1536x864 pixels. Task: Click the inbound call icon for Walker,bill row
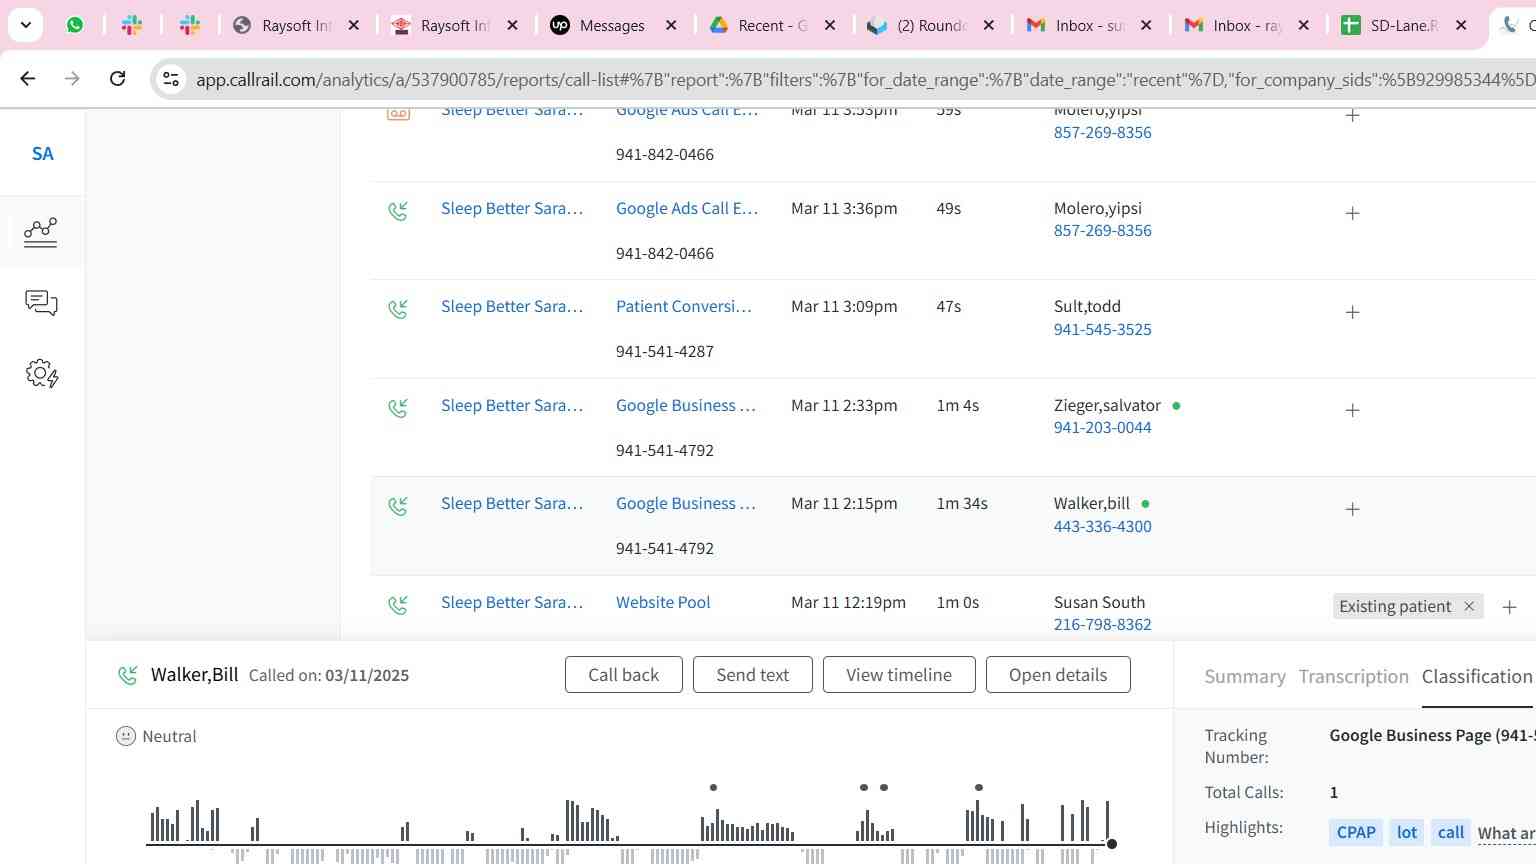[398, 507]
